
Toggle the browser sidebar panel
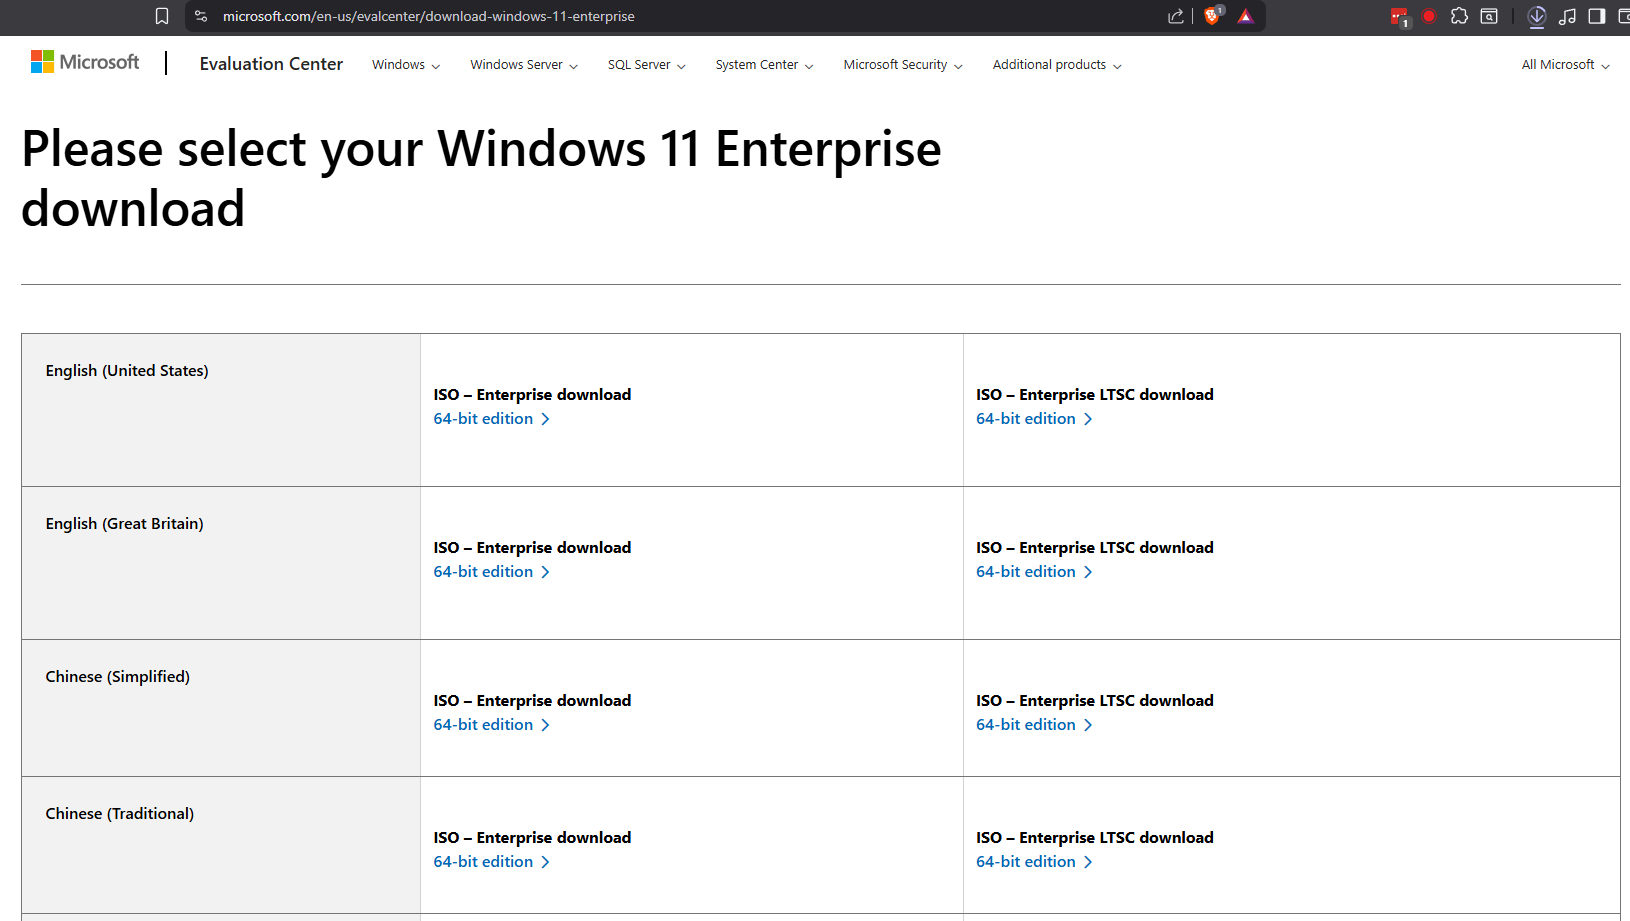click(x=1597, y=16)
